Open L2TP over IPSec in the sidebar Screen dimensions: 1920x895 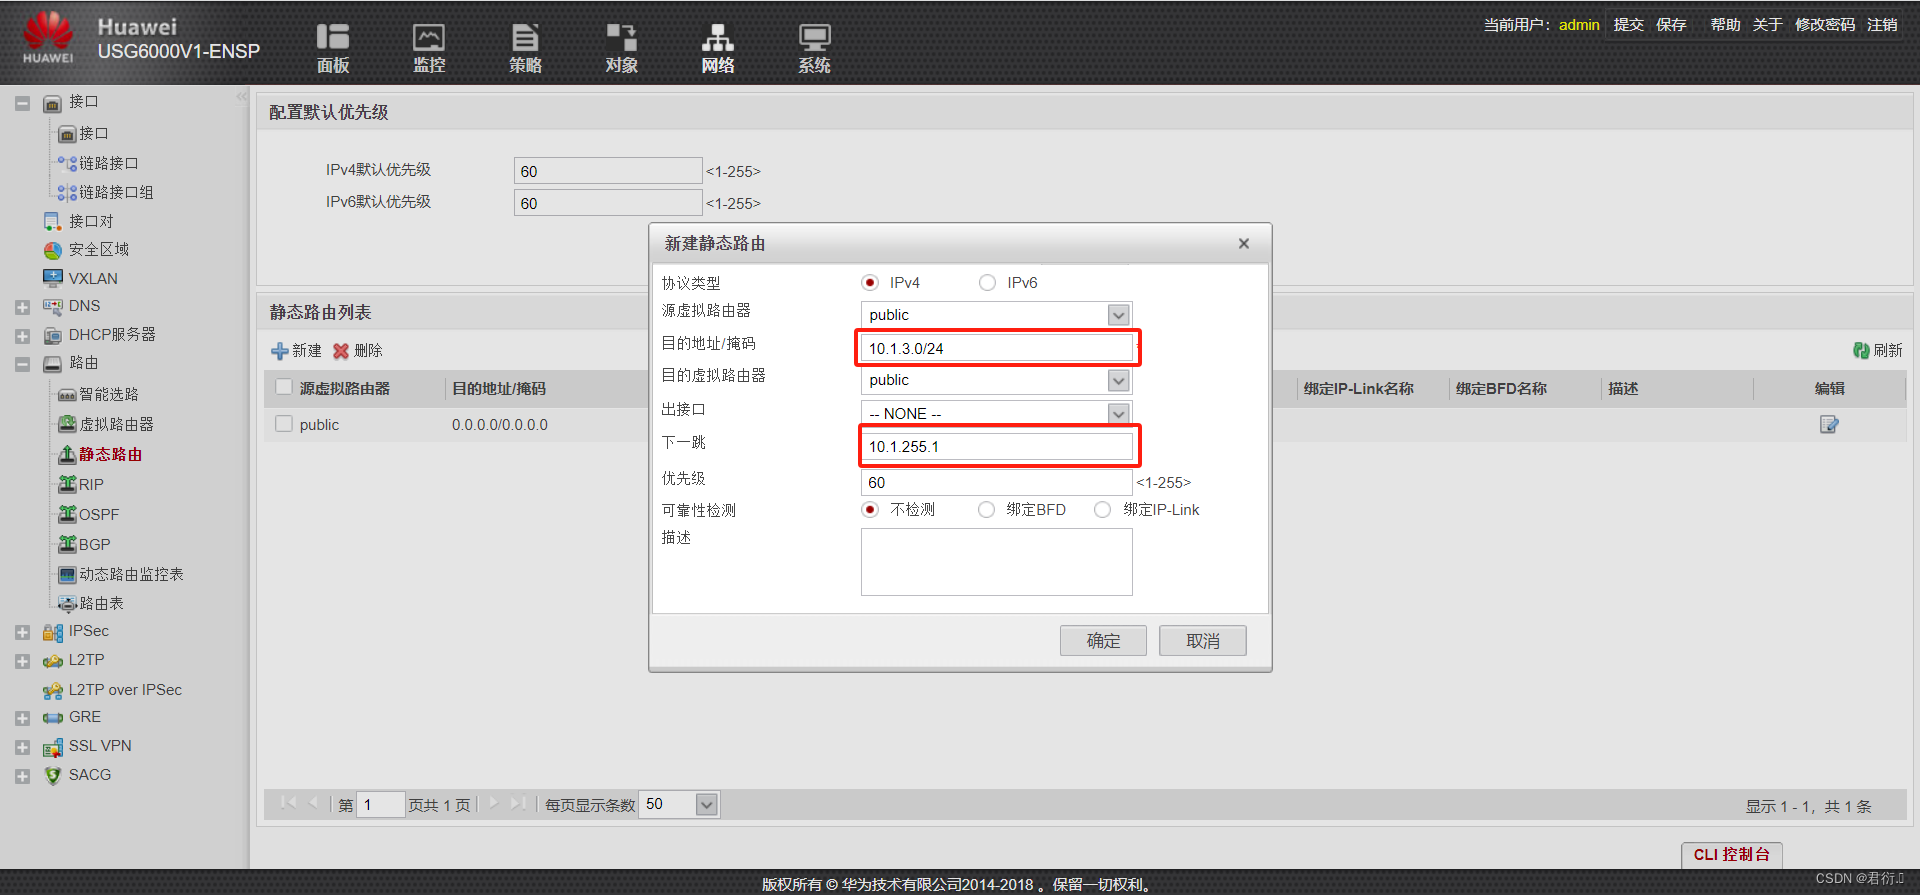coord(125,690)
